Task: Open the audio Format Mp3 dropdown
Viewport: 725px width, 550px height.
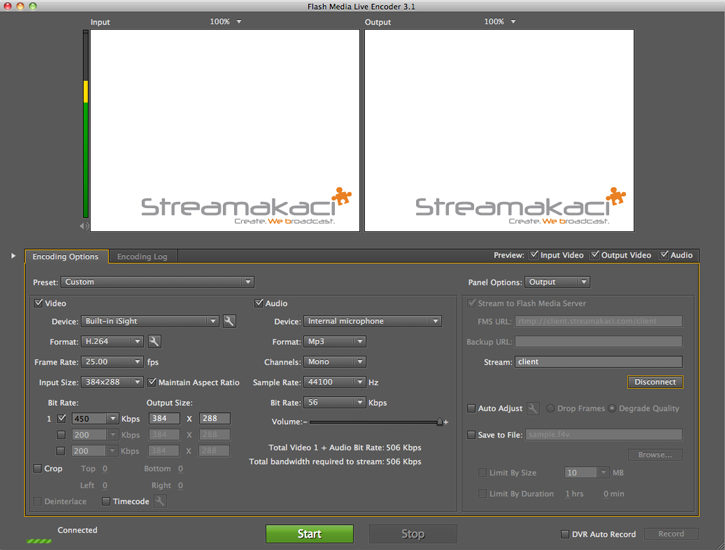Action: [335, 342]
